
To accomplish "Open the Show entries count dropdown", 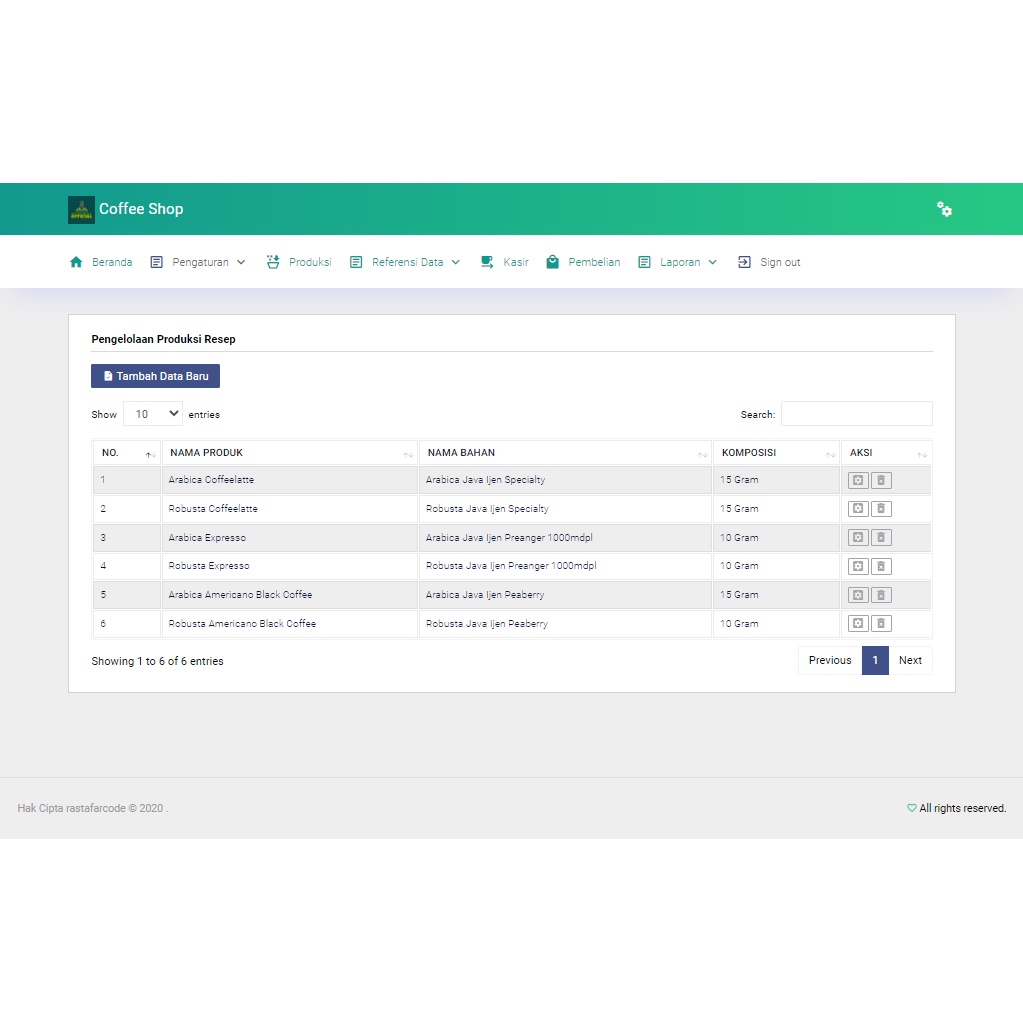I will (x=153, y=414).
